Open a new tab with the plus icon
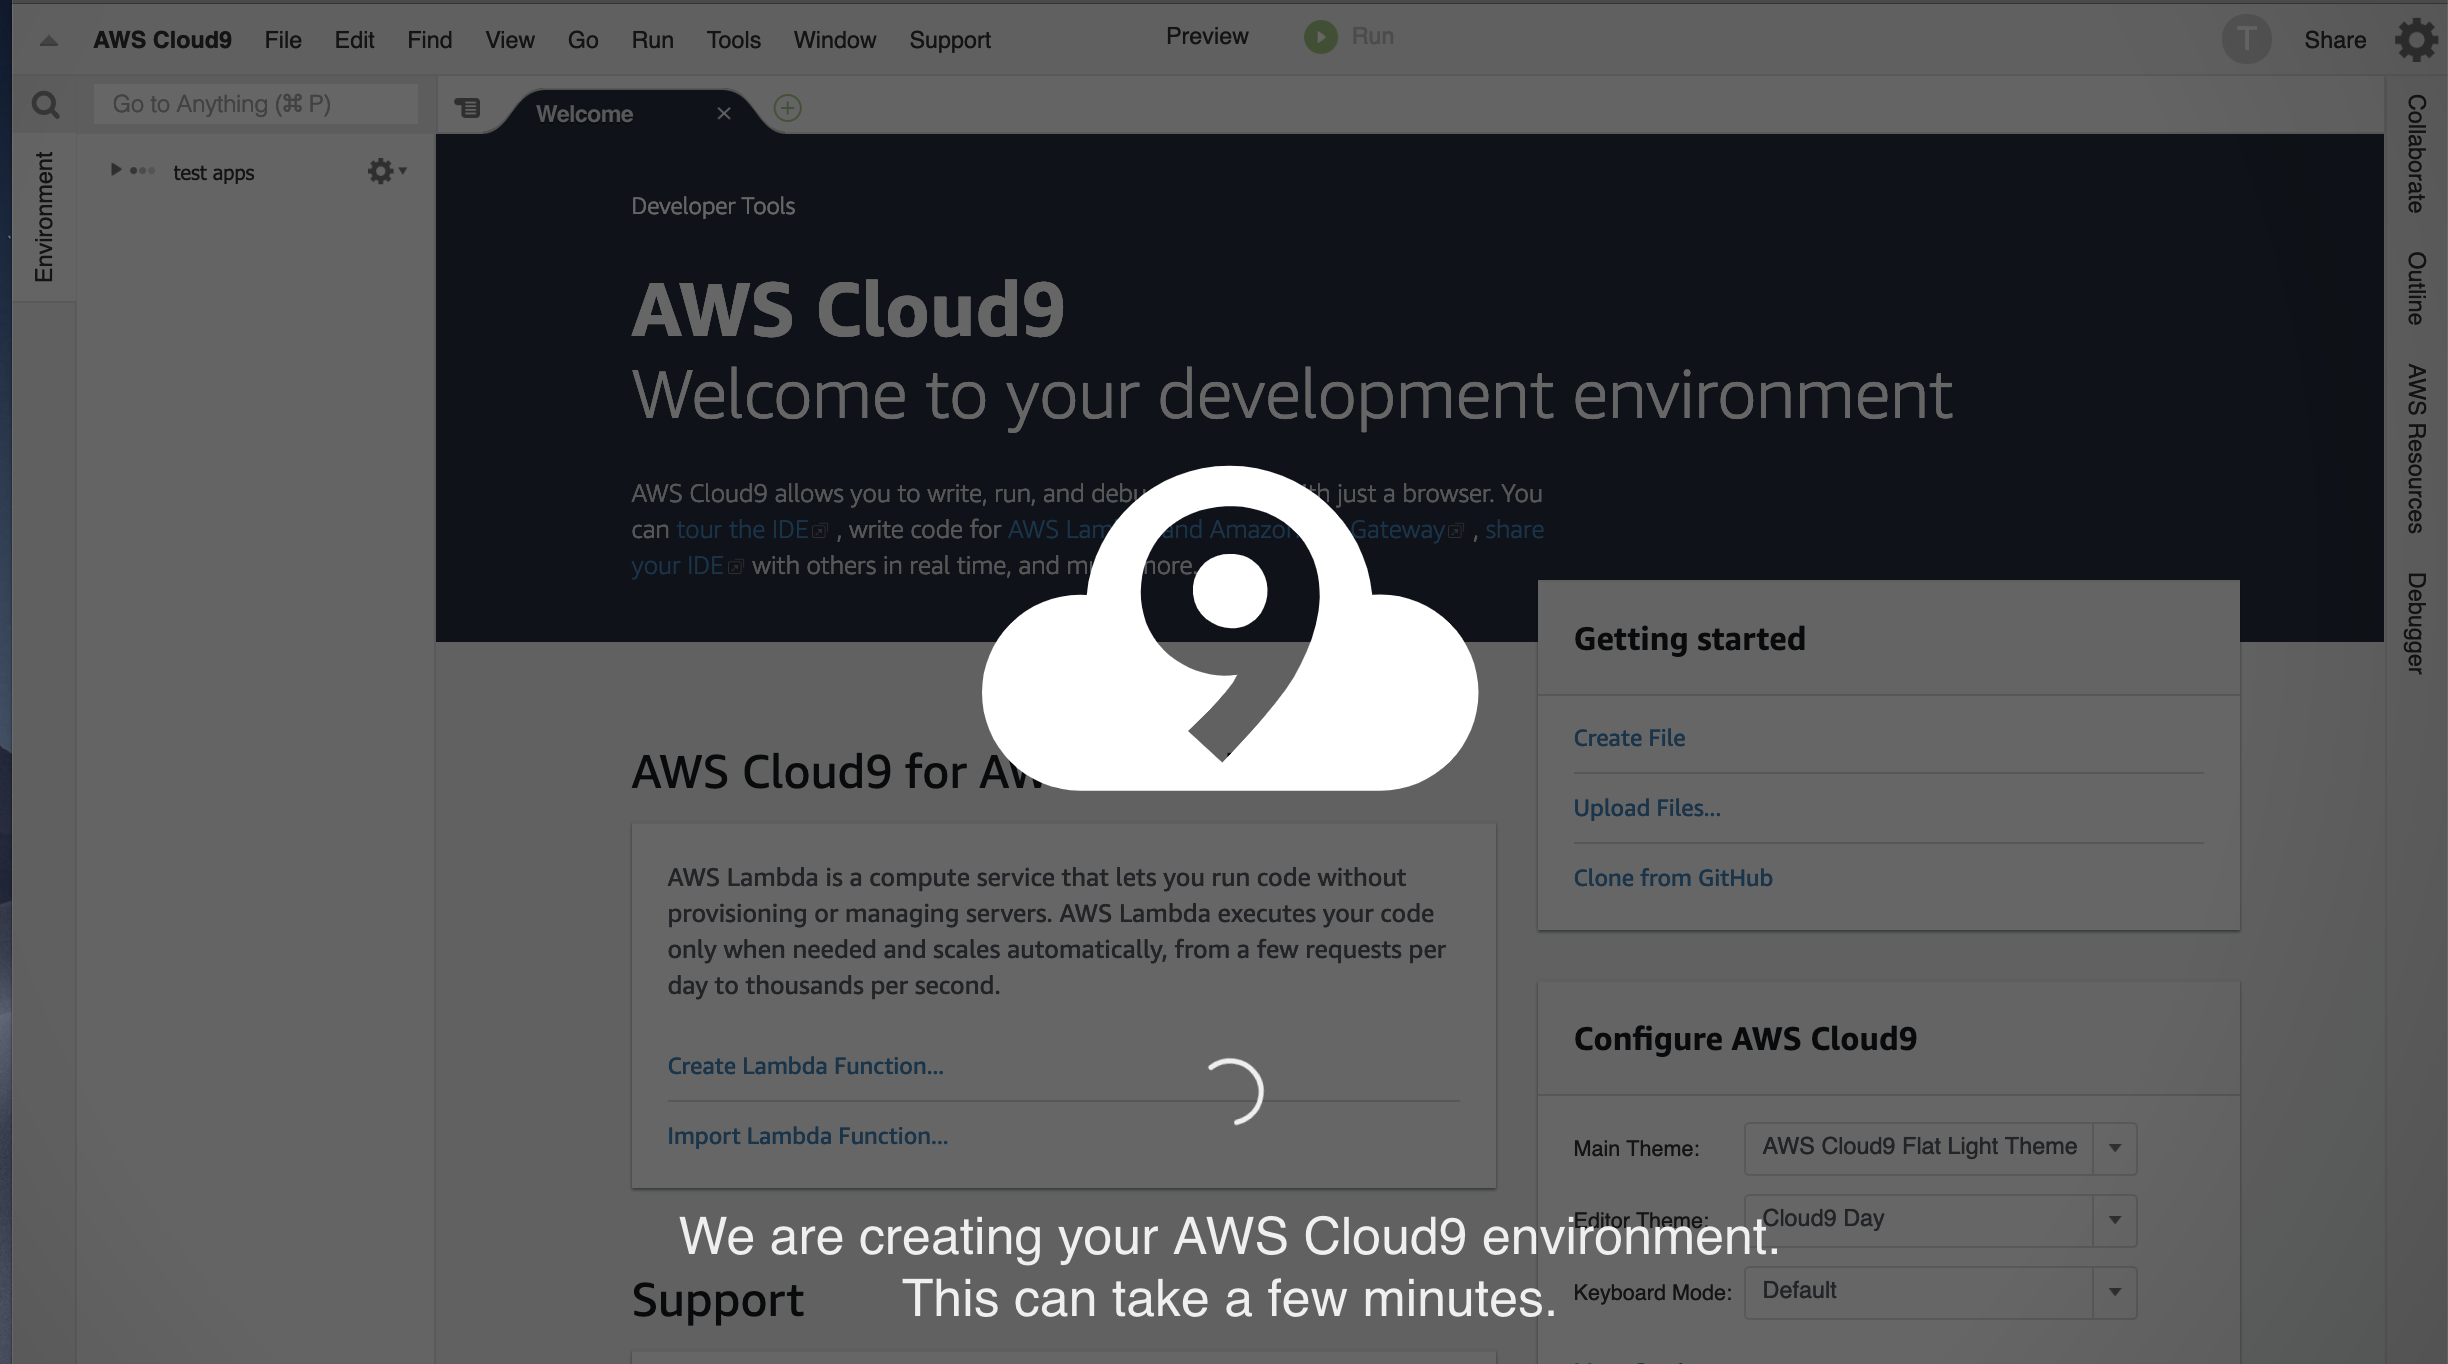Screen dimensions: 2448x1364 tap(787, 108)
